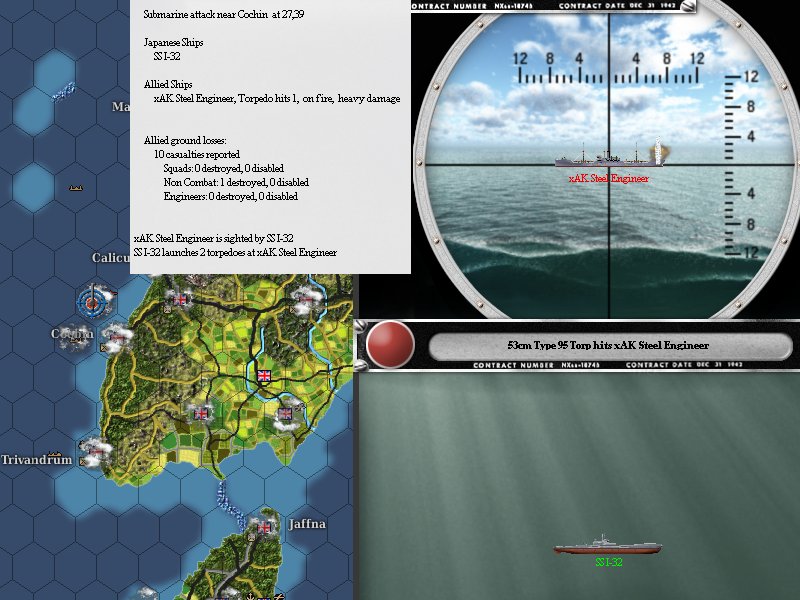Click the 'Torpedo hits 1, on fire' report line
This screenshot has width=800, height=600.
277,99
